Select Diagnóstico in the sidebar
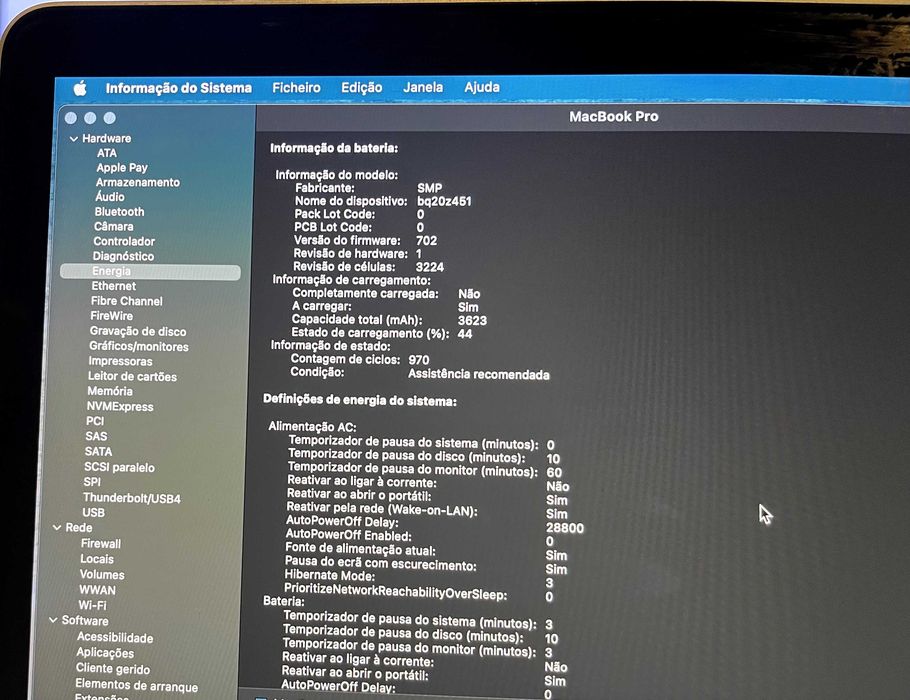This screenshot has width=910, height=700. (x=123, y=256)
